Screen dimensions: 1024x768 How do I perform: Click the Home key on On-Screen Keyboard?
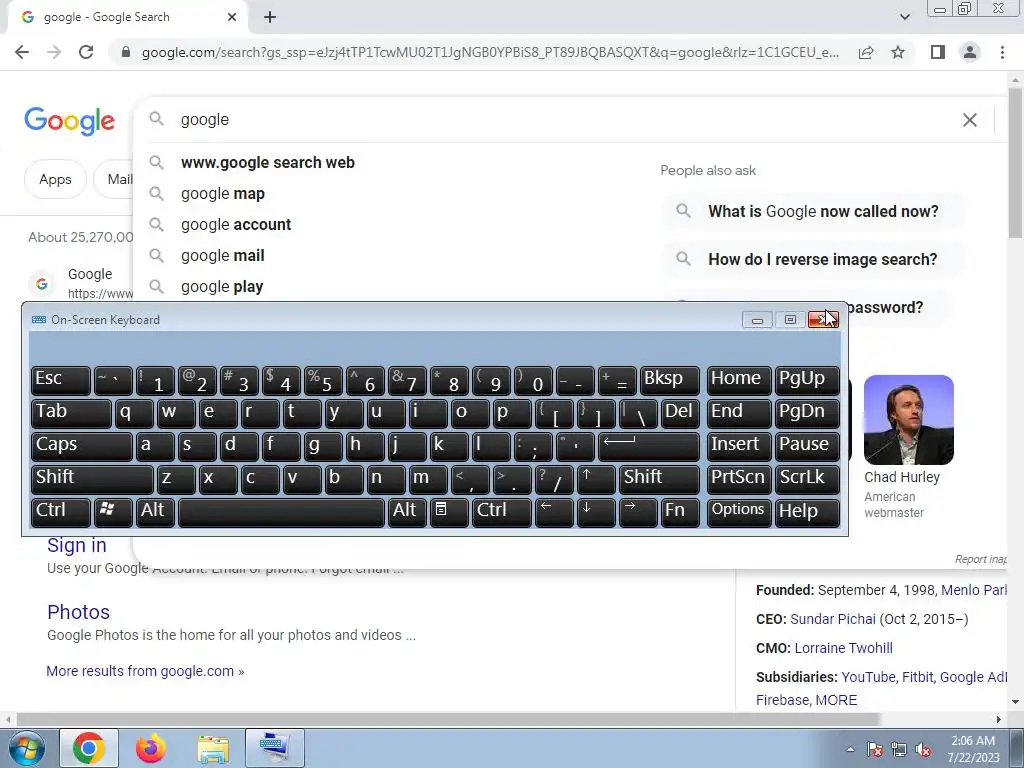739,380
